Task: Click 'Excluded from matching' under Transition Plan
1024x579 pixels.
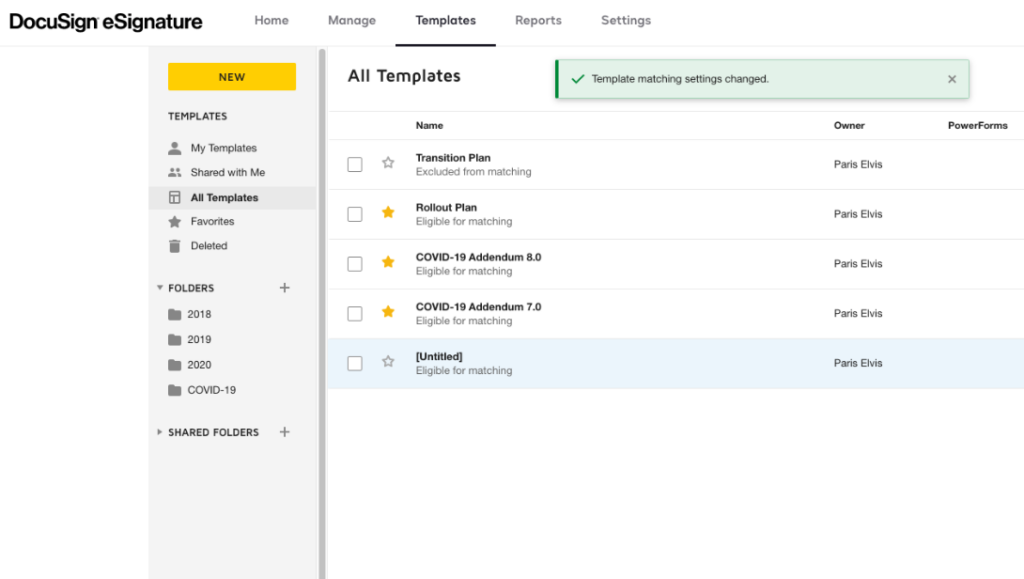Action: [473, 172]
